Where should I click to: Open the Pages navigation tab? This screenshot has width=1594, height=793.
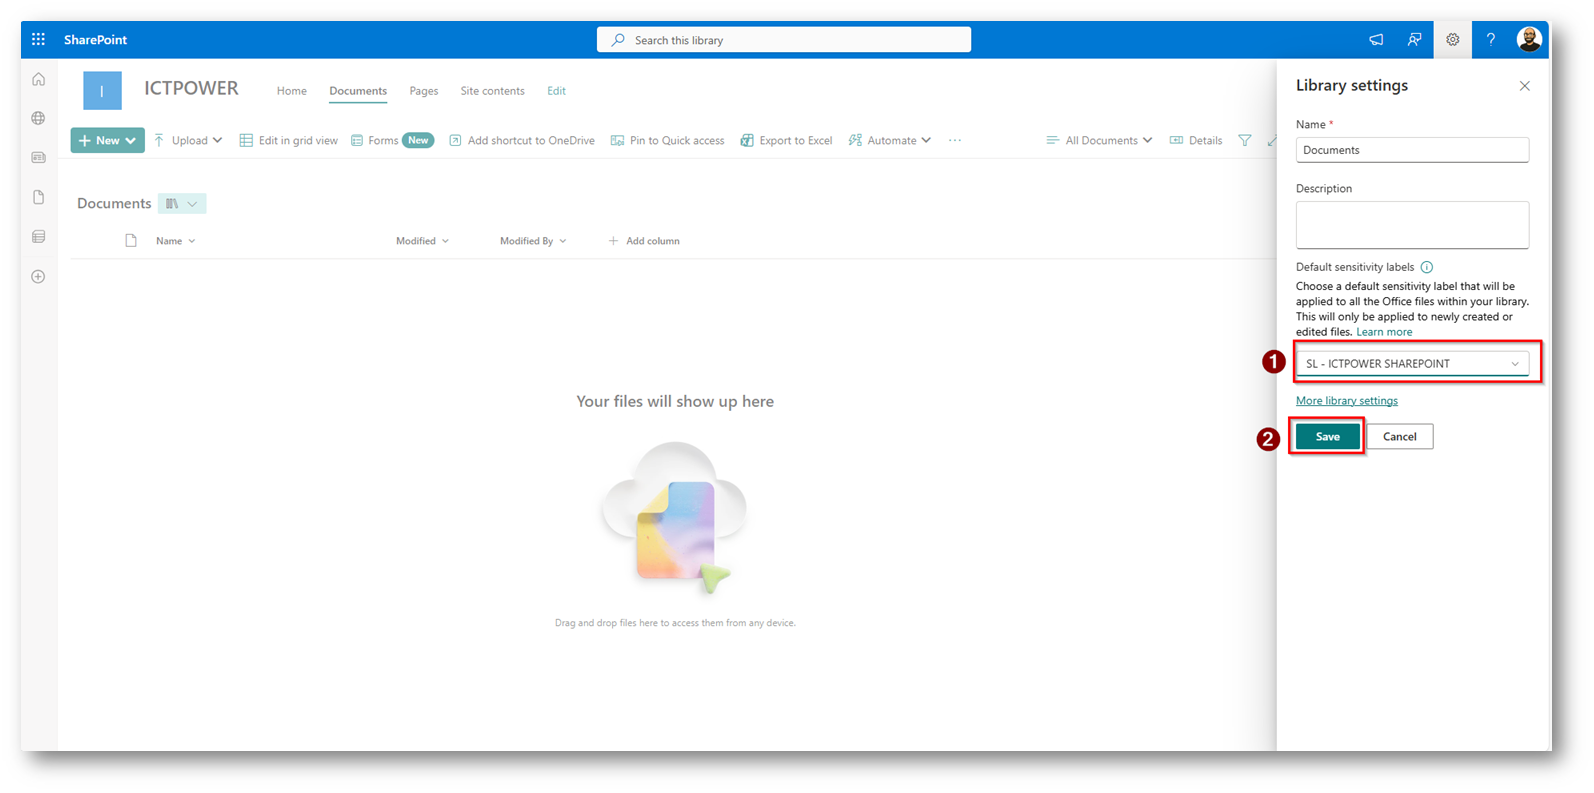(424, 91)
